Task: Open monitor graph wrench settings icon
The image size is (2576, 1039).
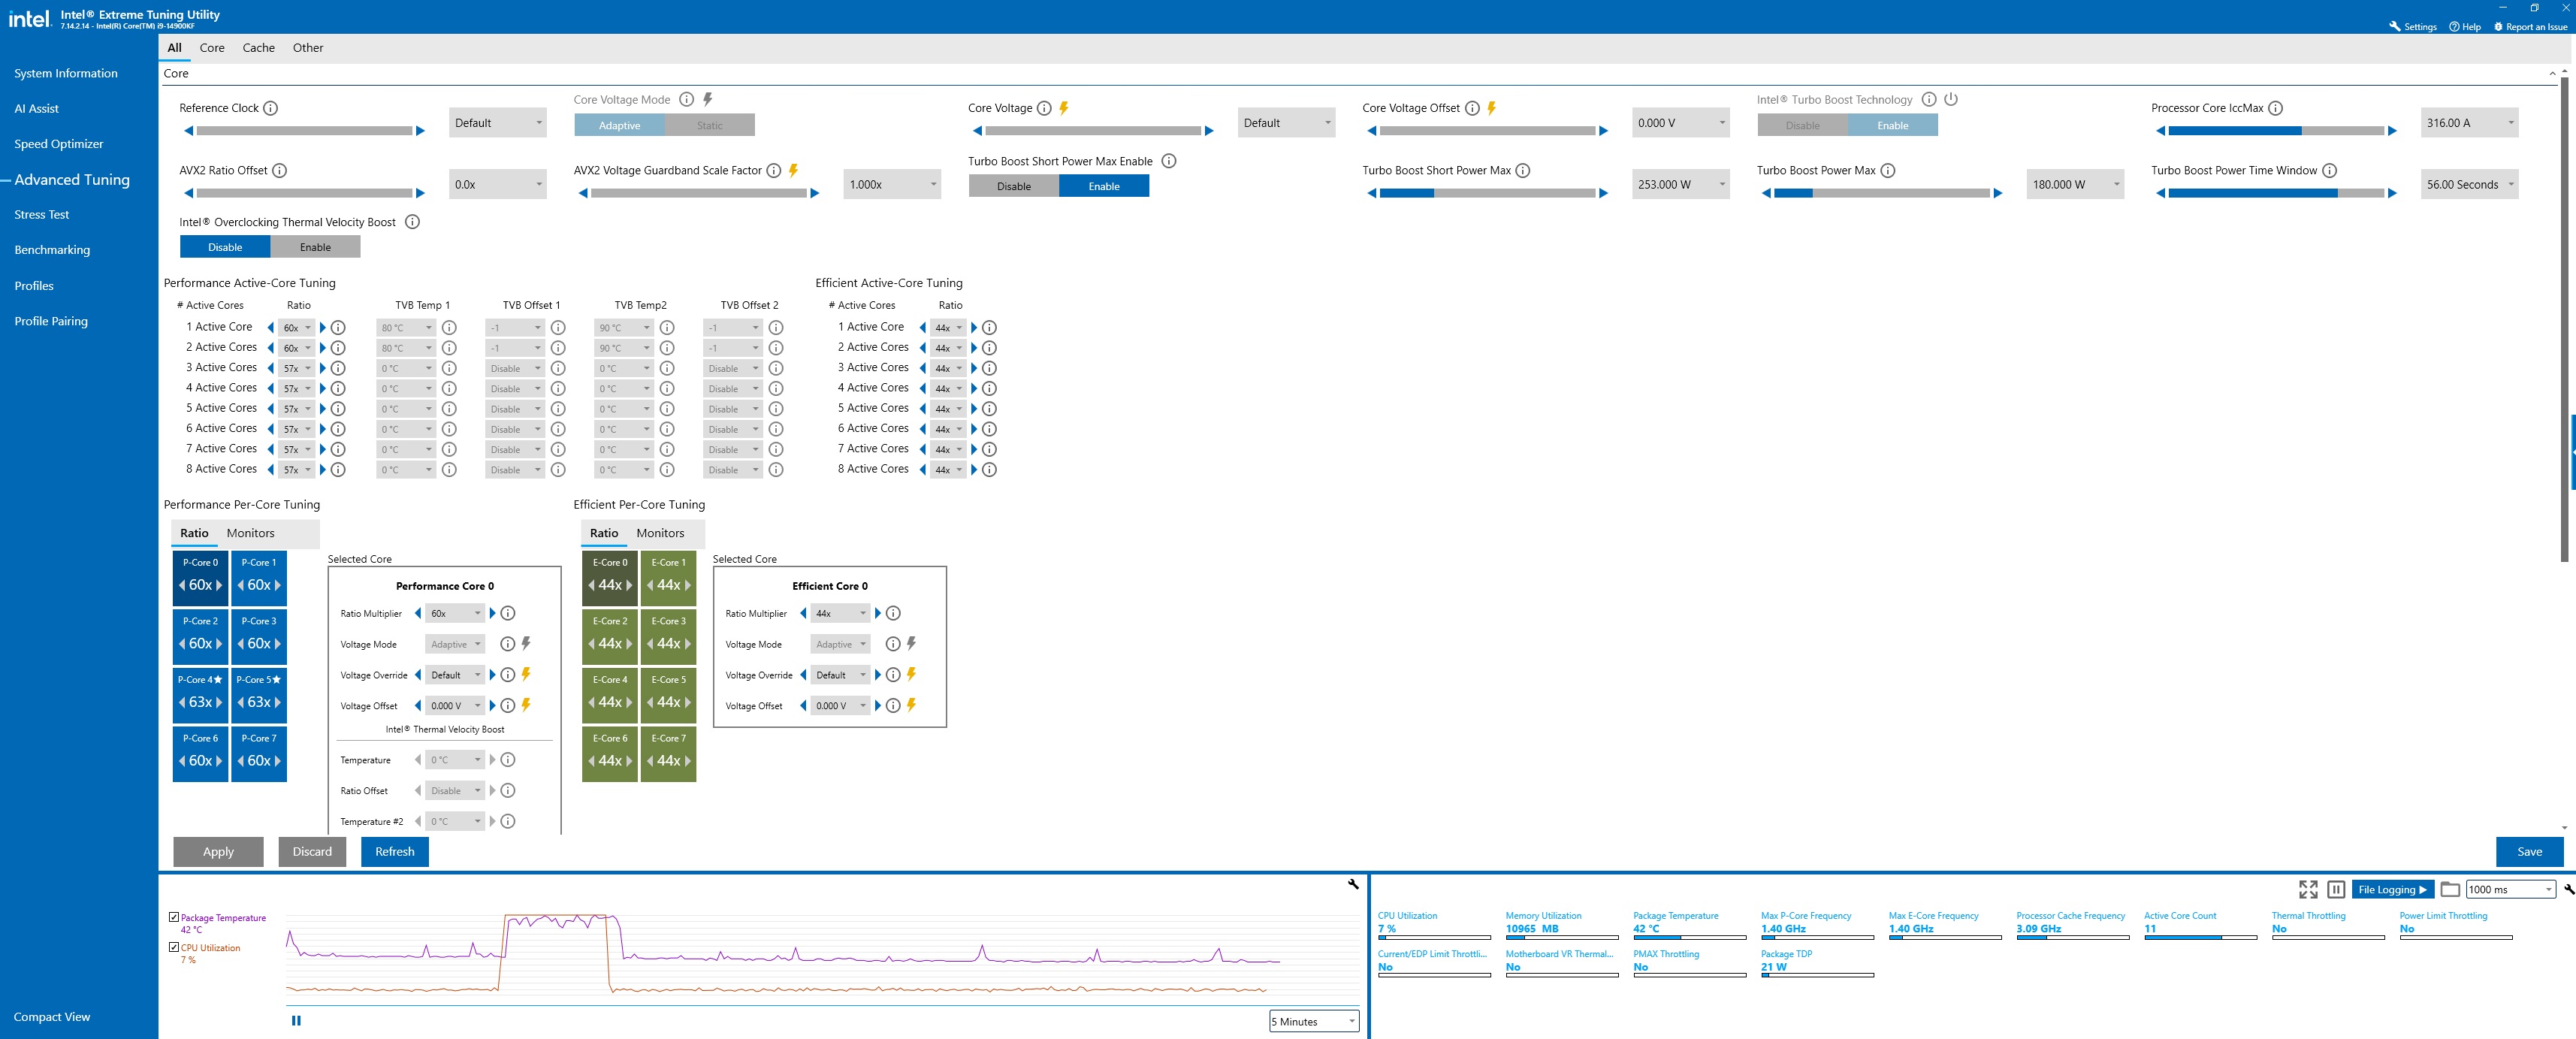Action: point(1353,884)
